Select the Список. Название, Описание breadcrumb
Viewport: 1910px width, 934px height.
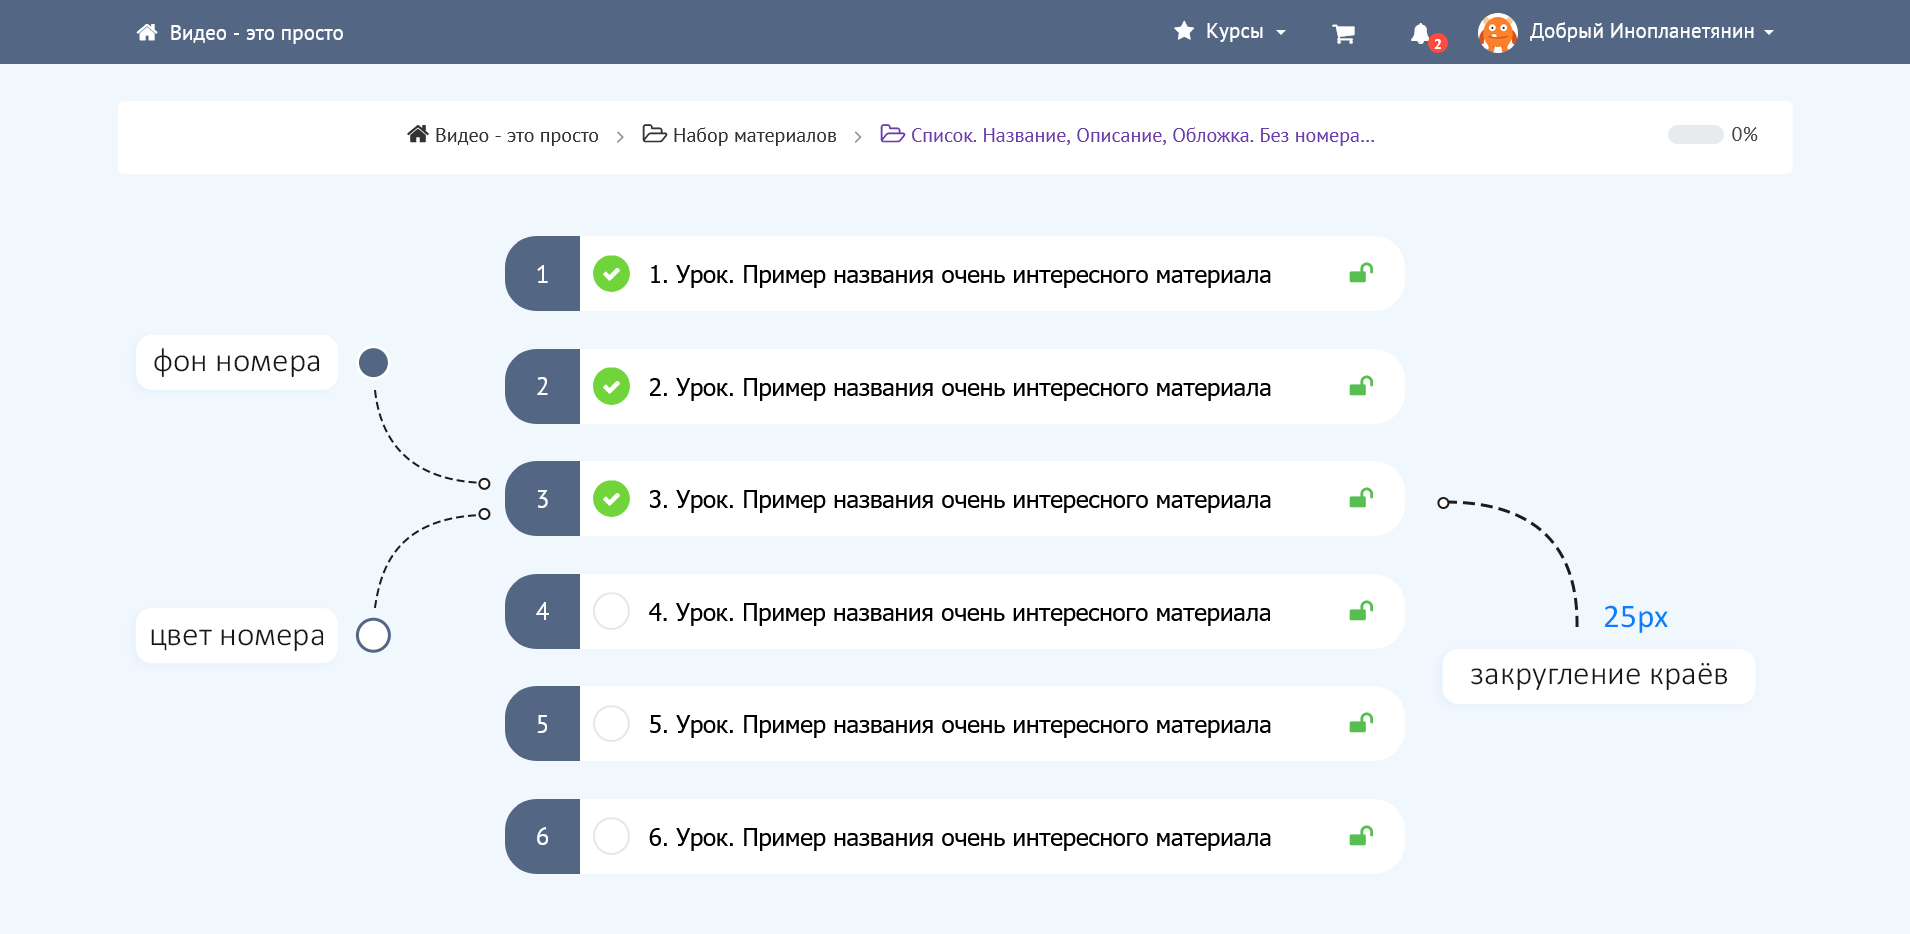tap(1141, 135)
